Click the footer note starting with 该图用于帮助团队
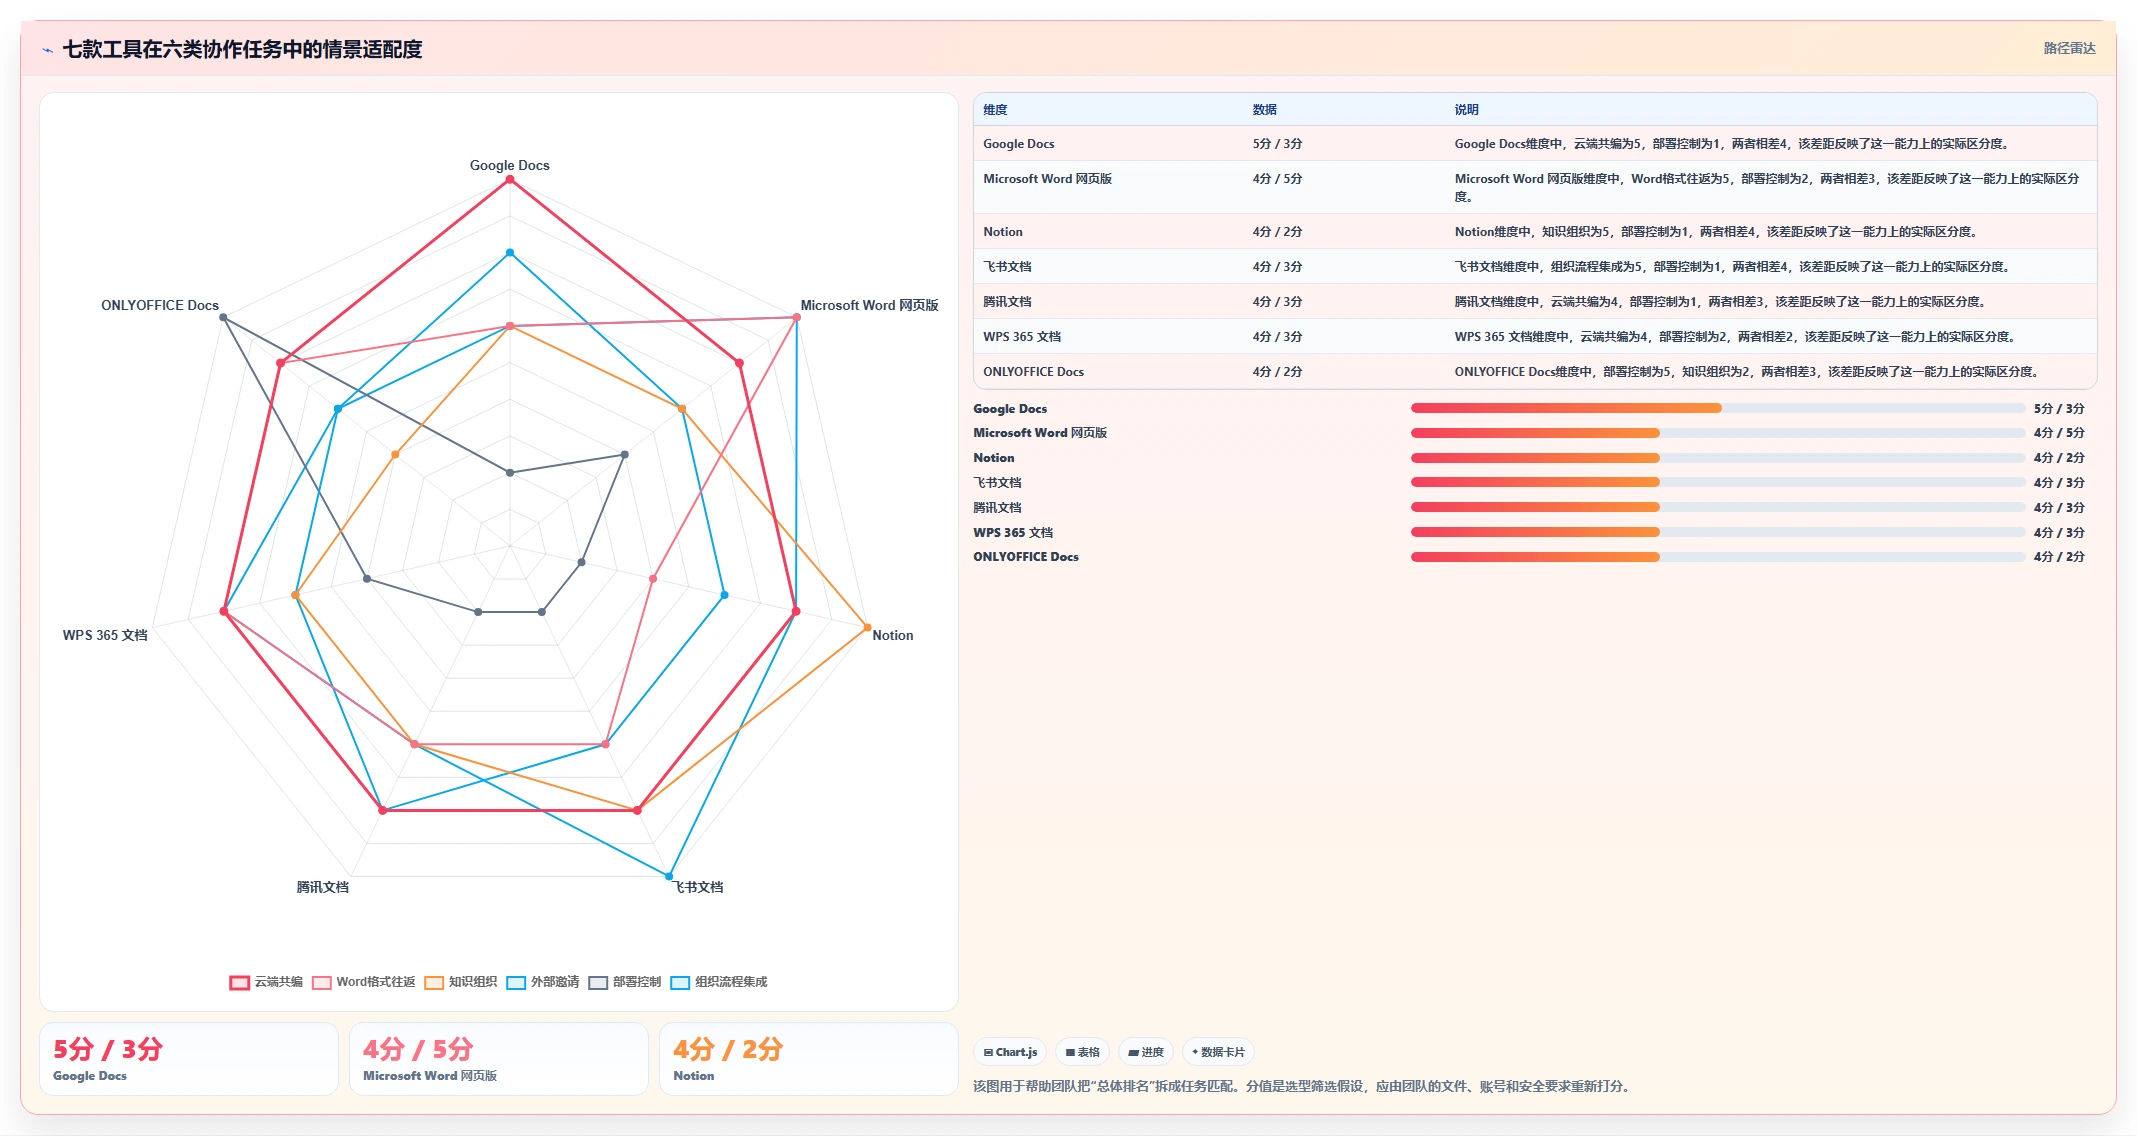The width and height of the screenshot is (2137, 1136). pyautogui.click(x=1304, y=1086)
